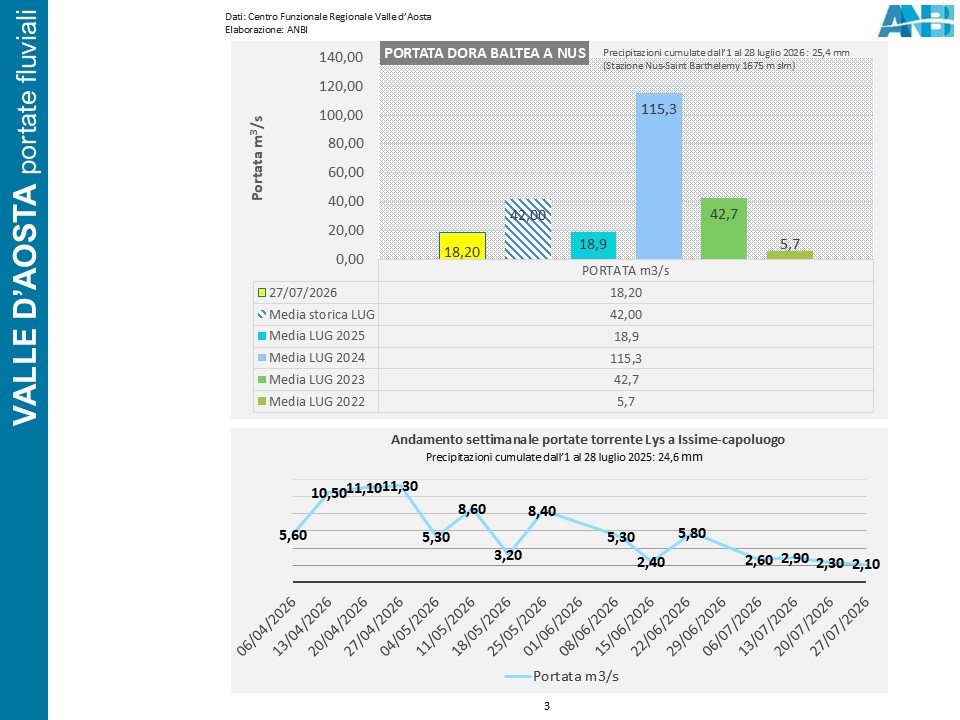Click the Portata m3/s line chart legend
The image size is (960, 720).
coord(561,676)
